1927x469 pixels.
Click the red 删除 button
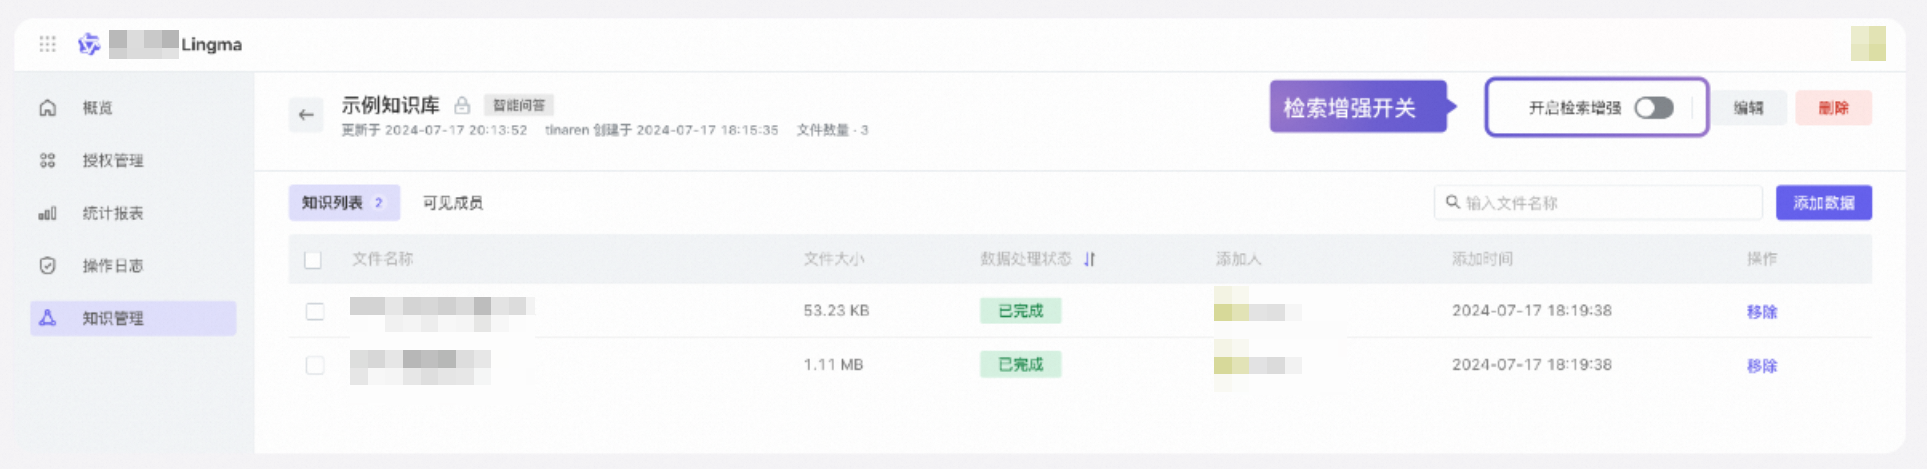1833,108
